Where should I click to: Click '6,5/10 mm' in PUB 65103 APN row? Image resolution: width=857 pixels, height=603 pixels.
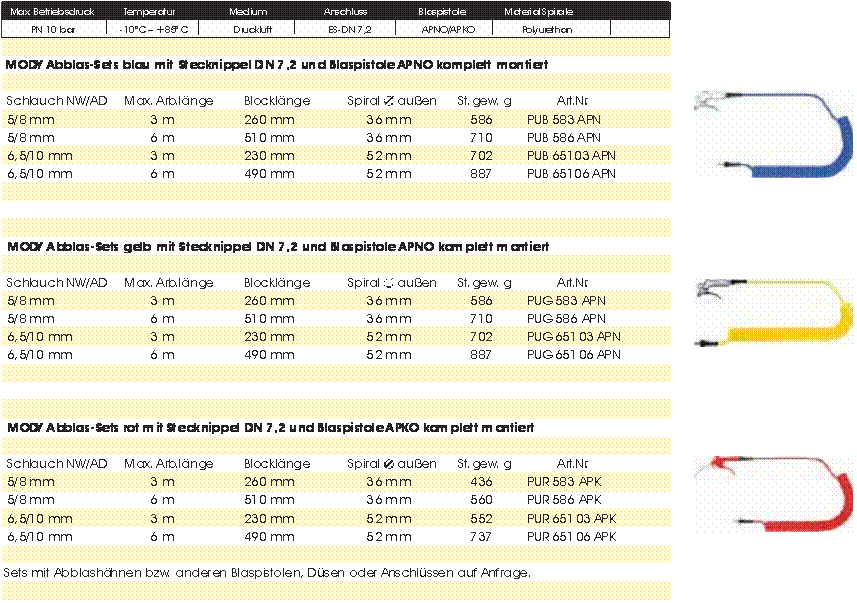coord(40,156)
